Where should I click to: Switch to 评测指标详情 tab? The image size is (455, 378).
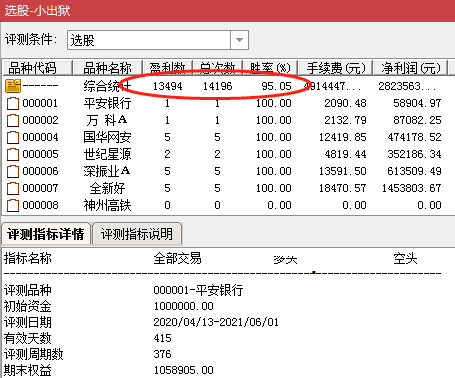coord(46,234)
